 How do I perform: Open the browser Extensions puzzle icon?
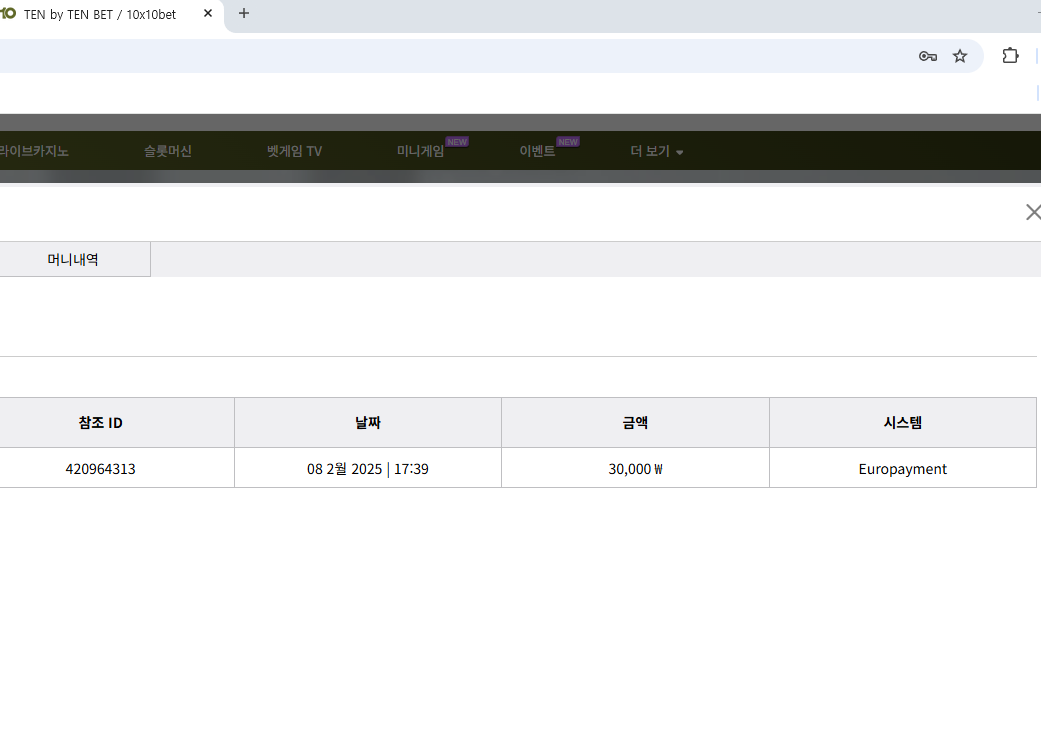coord(1010,56)
